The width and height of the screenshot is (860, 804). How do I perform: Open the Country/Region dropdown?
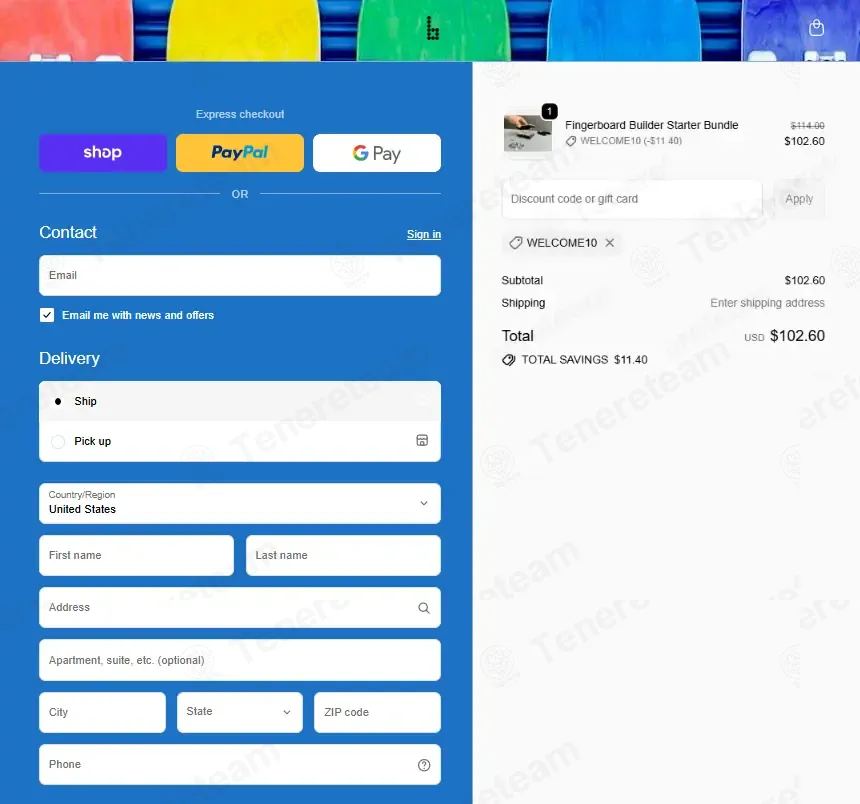240,503
